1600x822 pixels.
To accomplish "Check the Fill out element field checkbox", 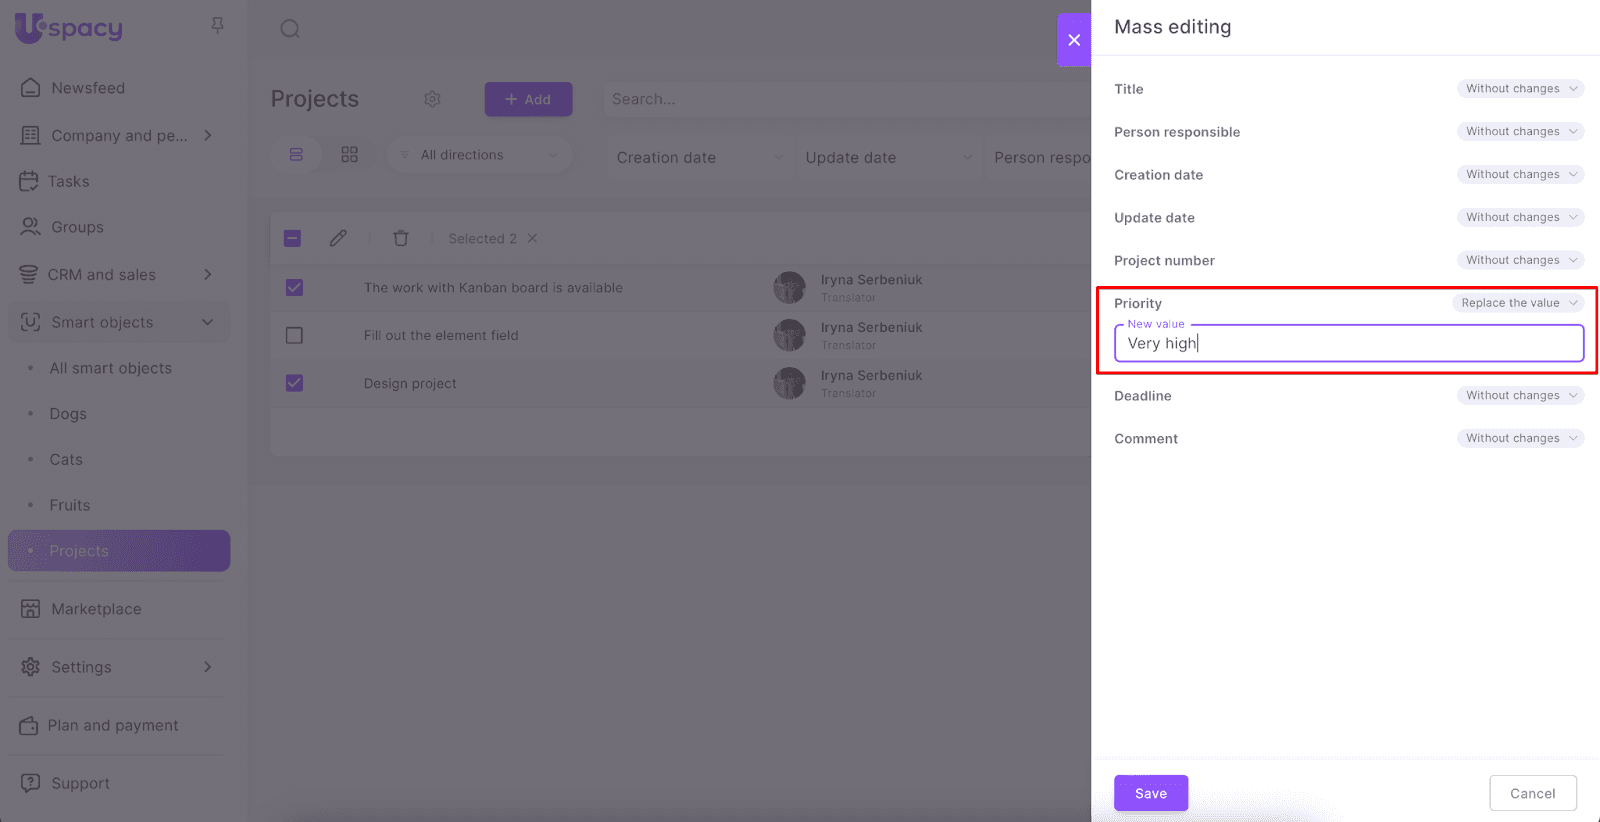I will (x=294, y=336).
